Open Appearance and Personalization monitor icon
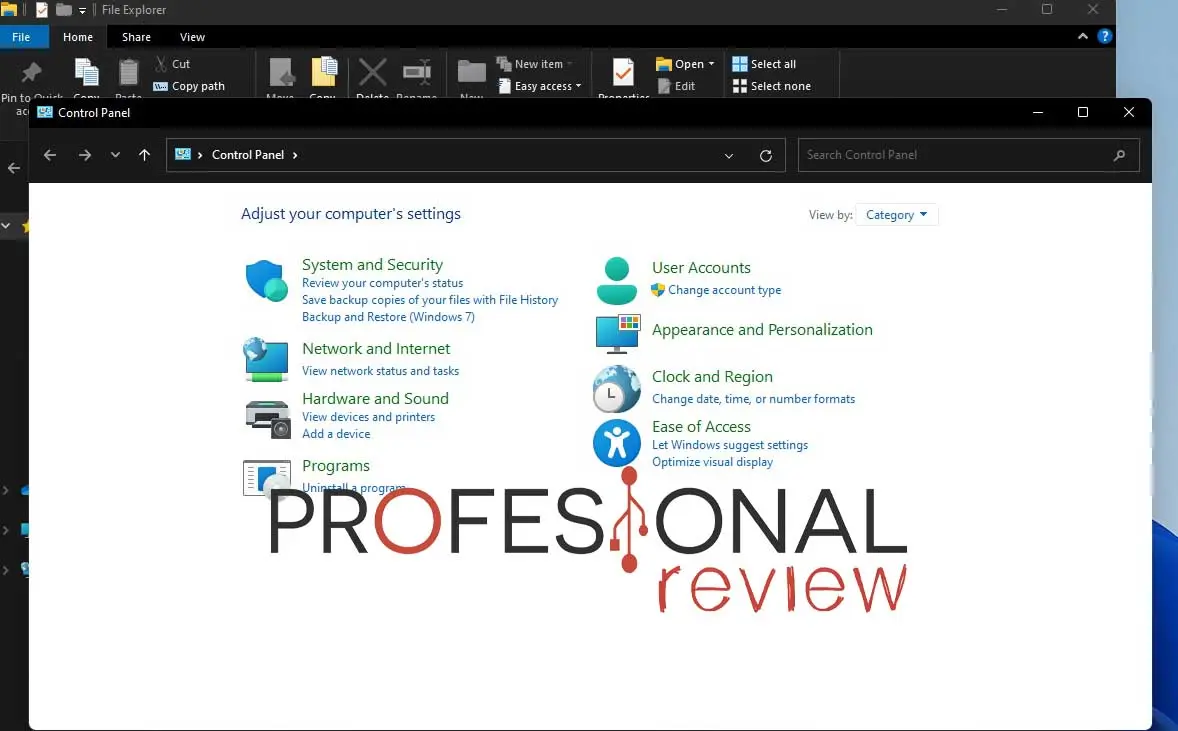 (618, 334)
